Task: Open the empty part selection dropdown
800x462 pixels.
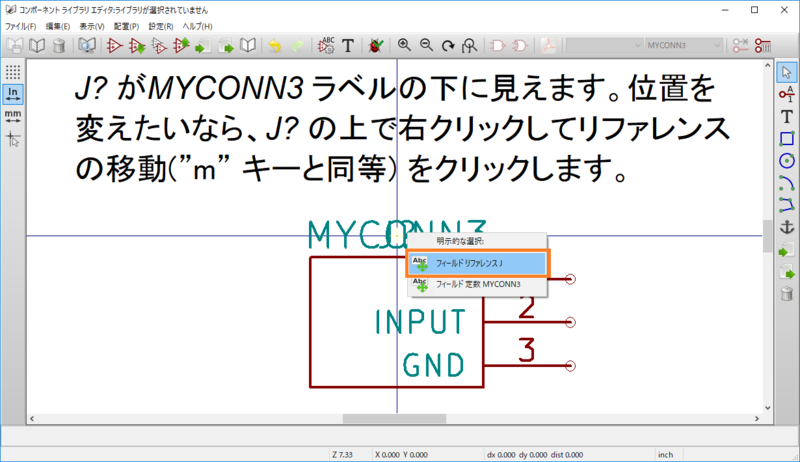Action: pyautogui.click(x=604, y=45)
